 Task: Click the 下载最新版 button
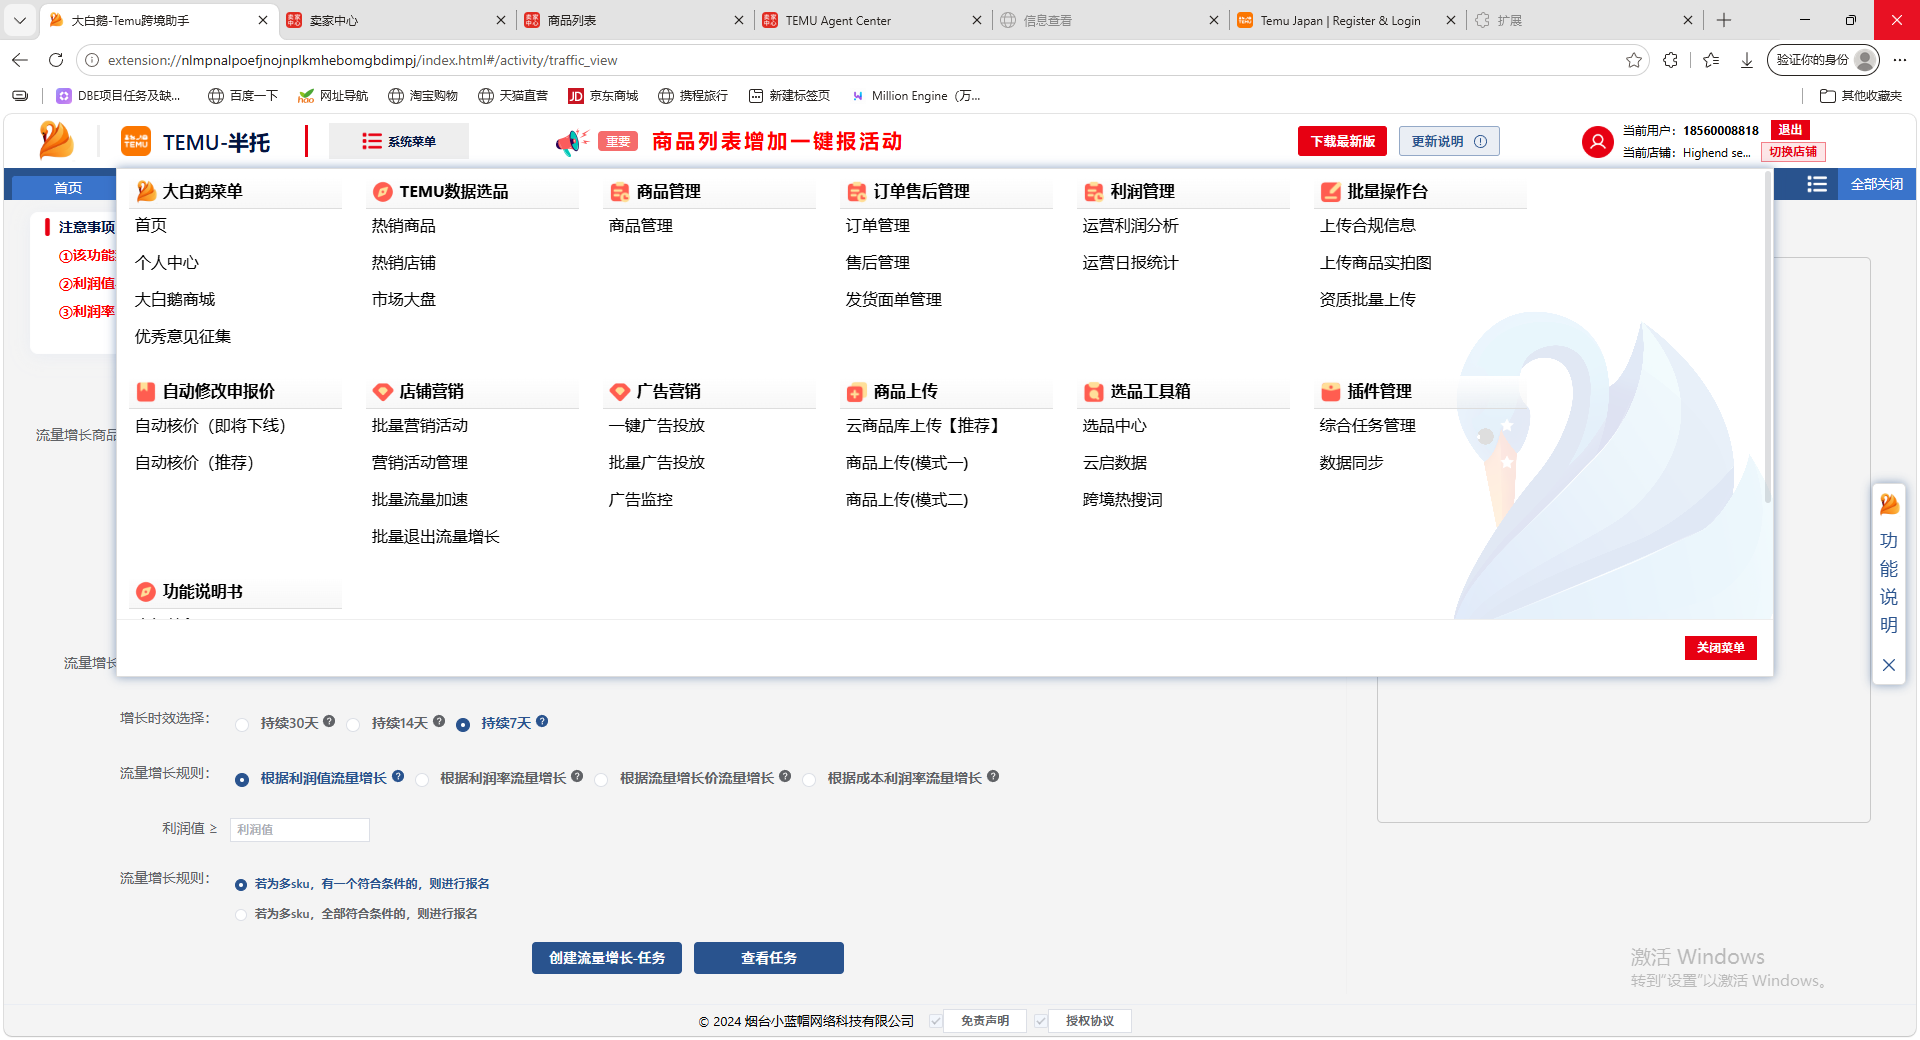coord(1342,142)
